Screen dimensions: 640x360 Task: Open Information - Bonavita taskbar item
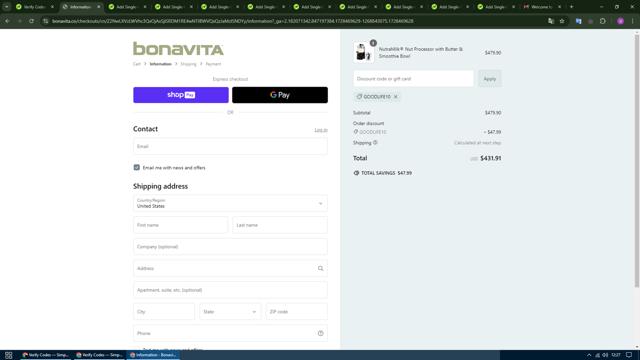pyautogui.click(x=153, y=355)
